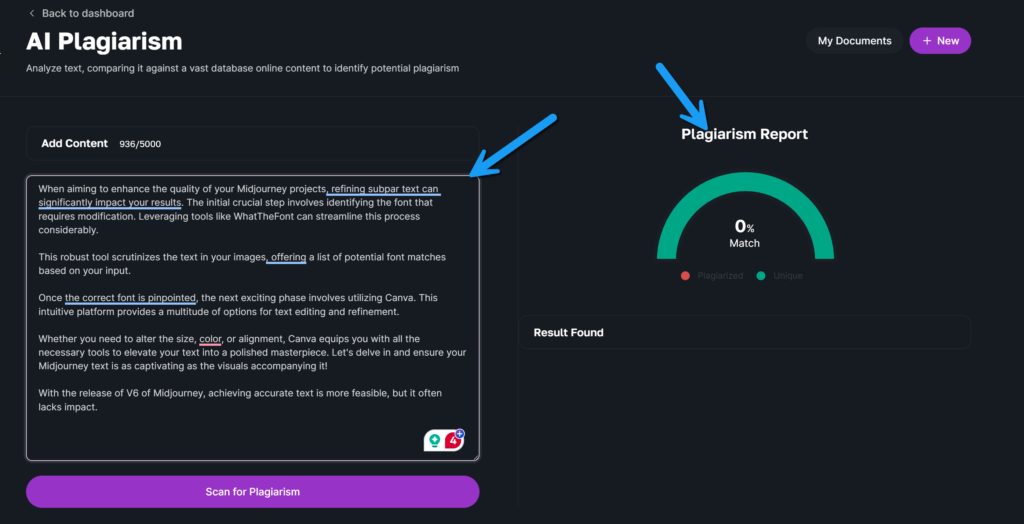Click the textarea resize handle corner

476,457
